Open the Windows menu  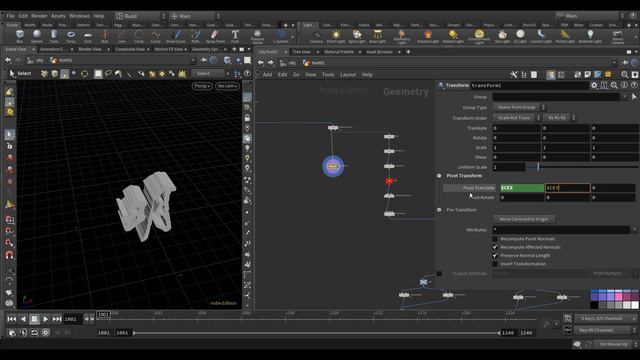79,16
